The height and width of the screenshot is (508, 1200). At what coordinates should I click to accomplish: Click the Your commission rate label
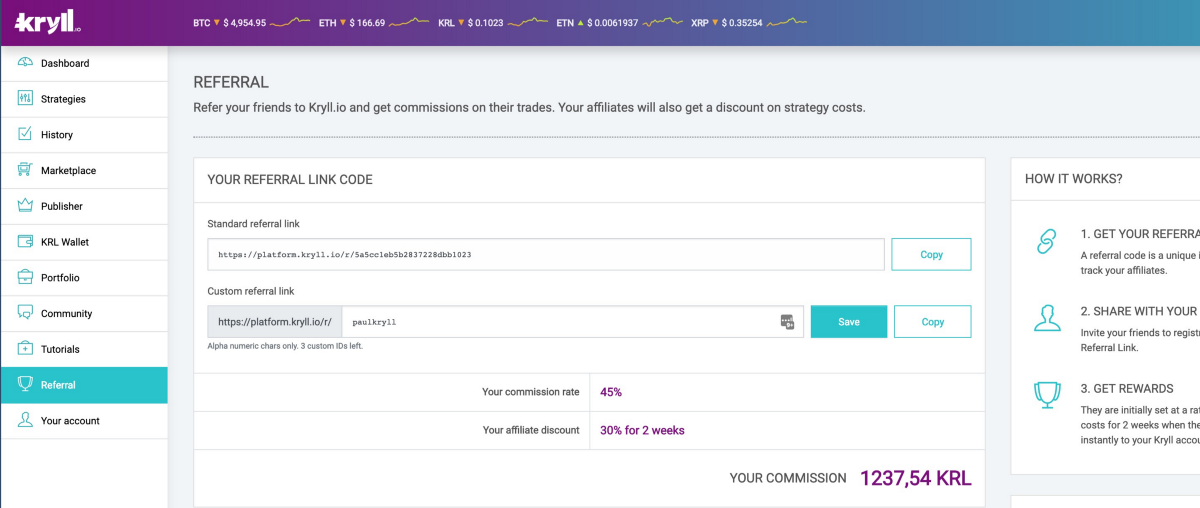click(x=530, y=392)
